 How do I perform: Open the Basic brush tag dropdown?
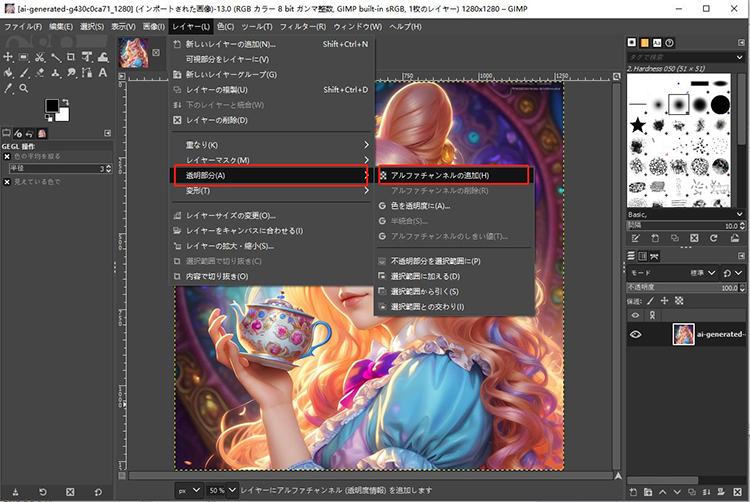[x=740, y=214]
